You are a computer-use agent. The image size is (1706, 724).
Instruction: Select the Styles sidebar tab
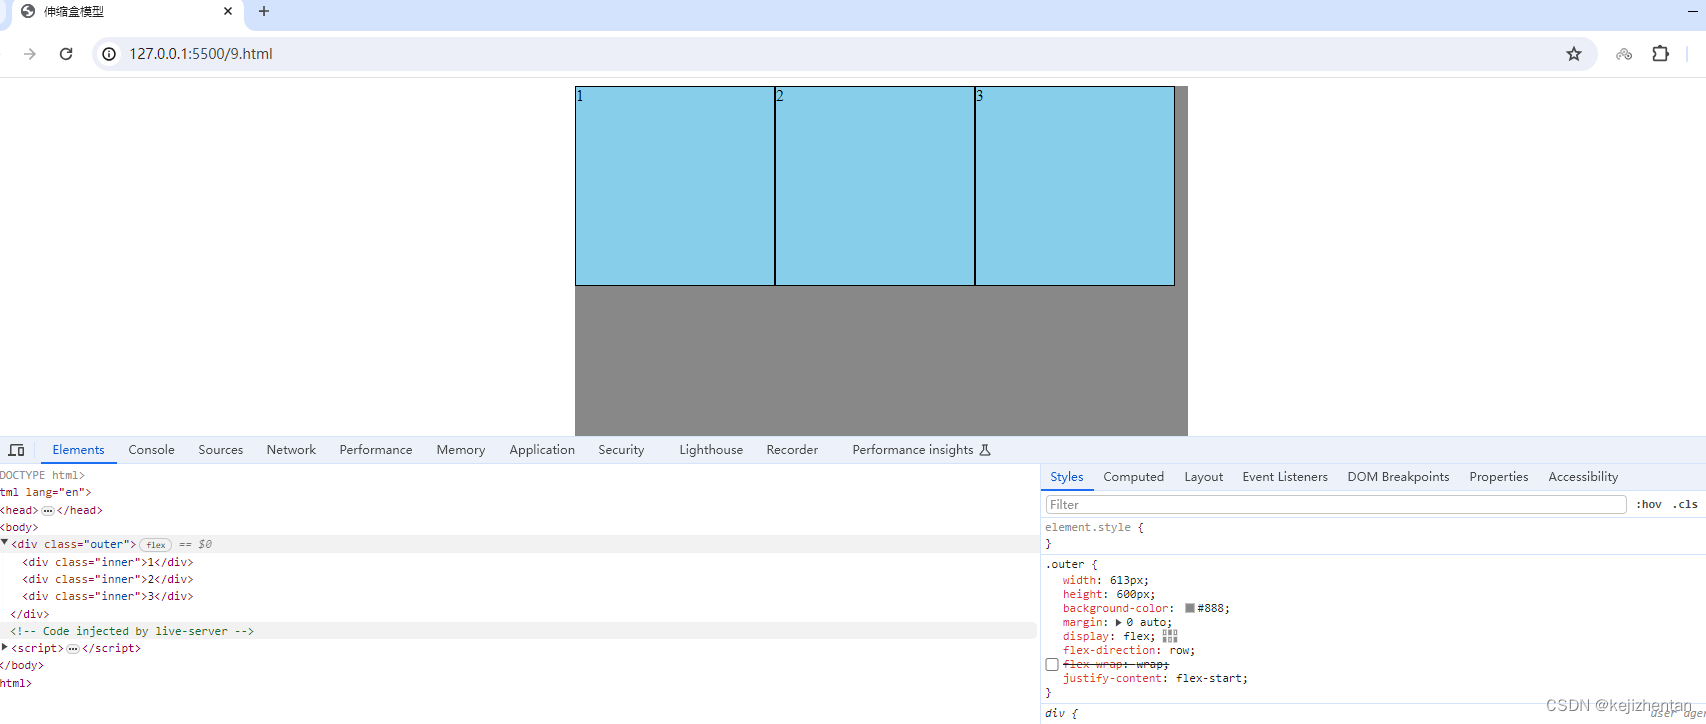pyautogui.click(x=1067, y=477)
